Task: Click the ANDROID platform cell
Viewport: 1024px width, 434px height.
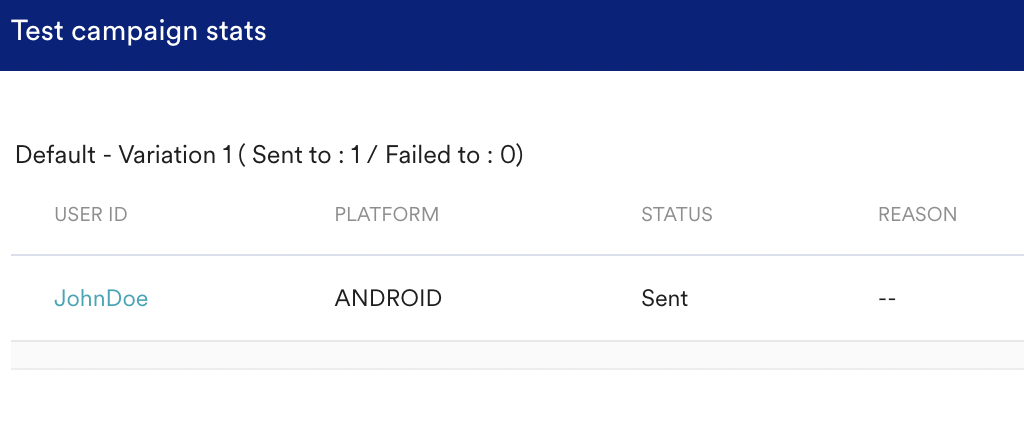Action: tap(388, 298)
